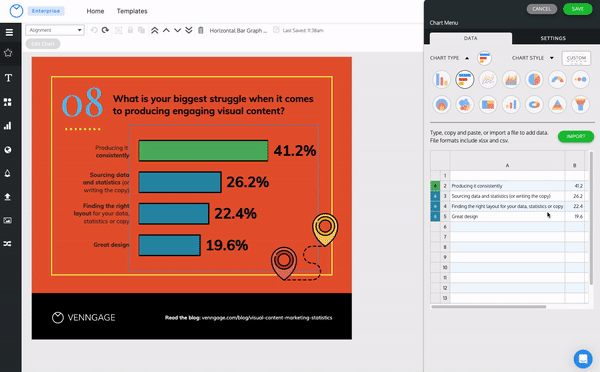The image size is (600, 372).
Task: Open the Text tool in left sidebar
Action: [8, 78]
